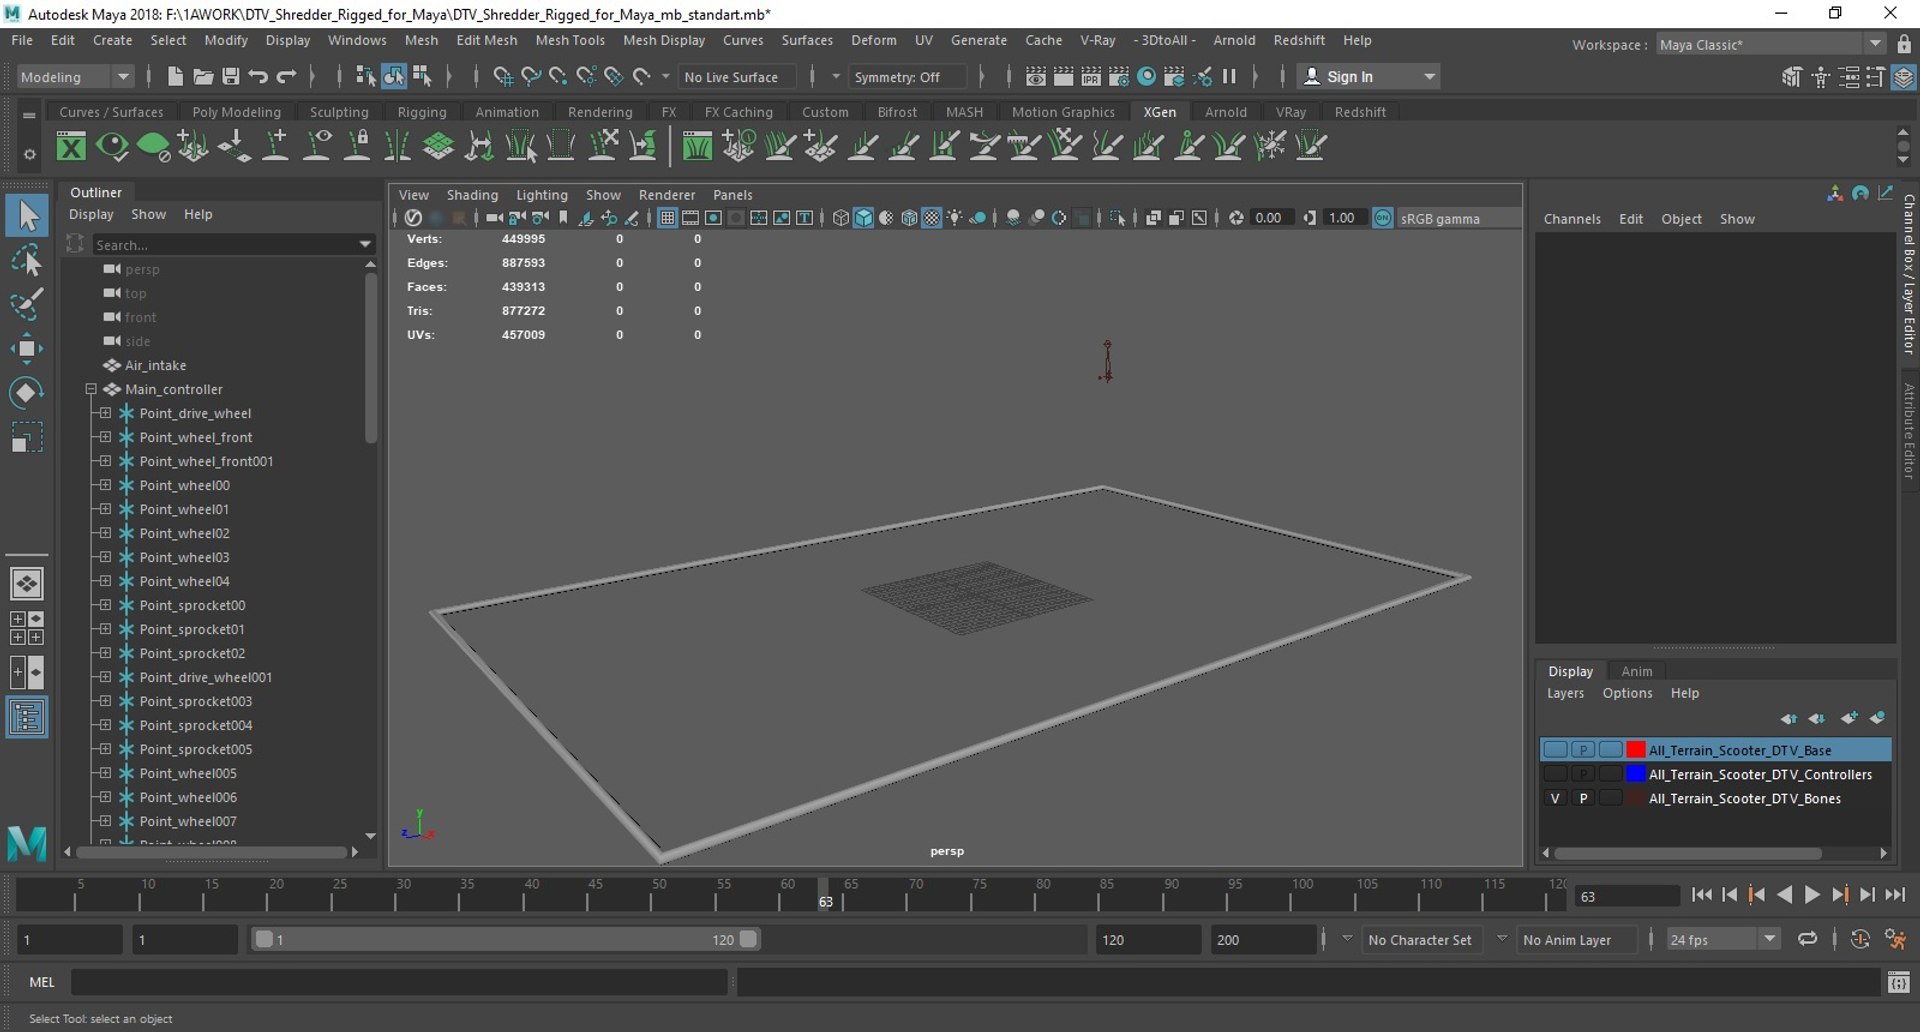1920x1032 pixels.
Task: Click play forwards button
Action: coord(1811,895)
